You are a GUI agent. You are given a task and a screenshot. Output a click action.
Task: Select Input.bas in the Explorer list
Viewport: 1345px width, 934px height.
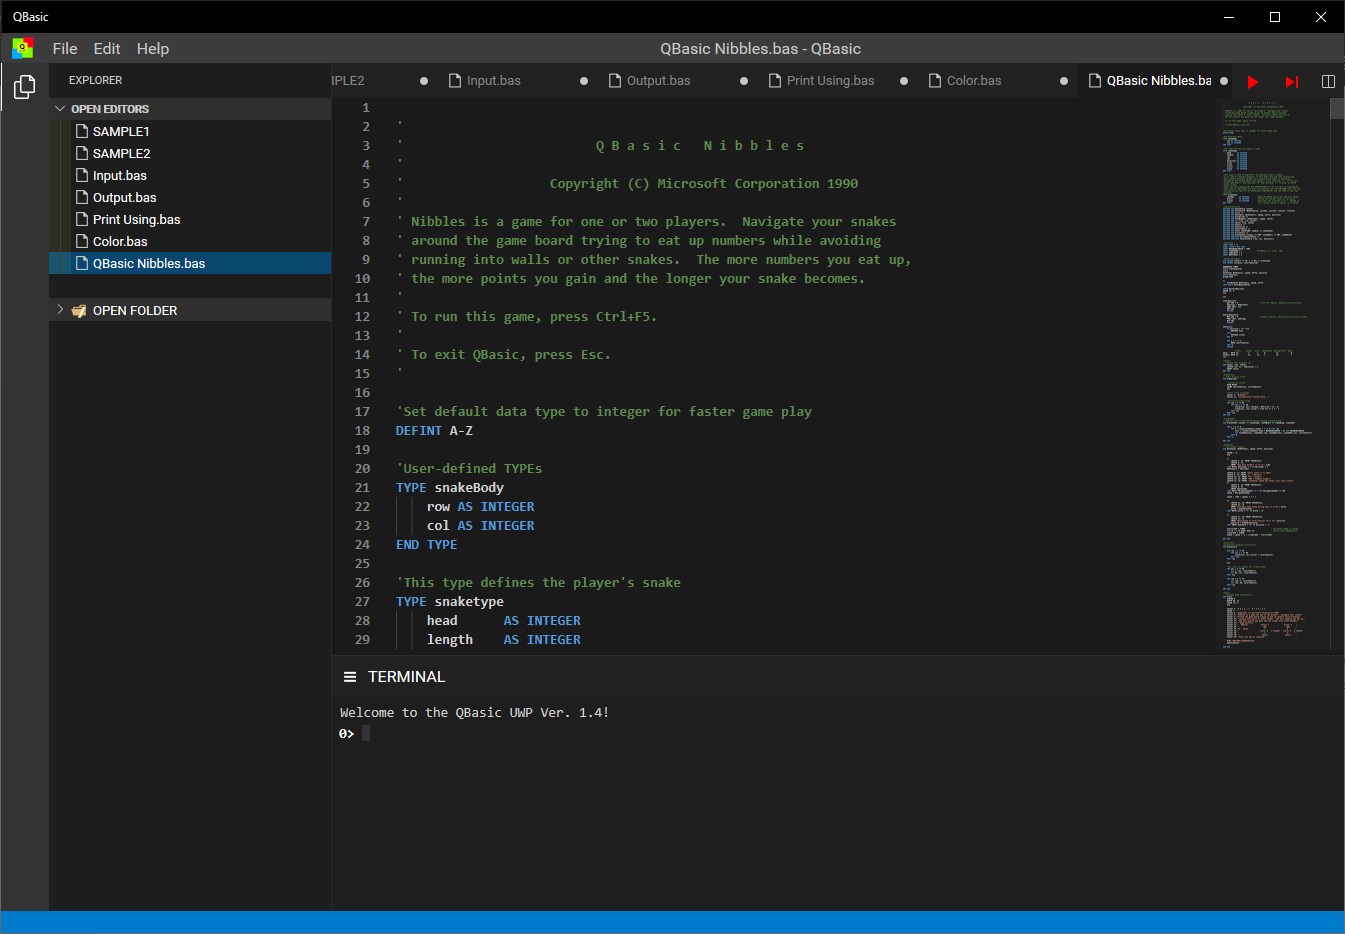pyautogui.click(x=120, y=175)
